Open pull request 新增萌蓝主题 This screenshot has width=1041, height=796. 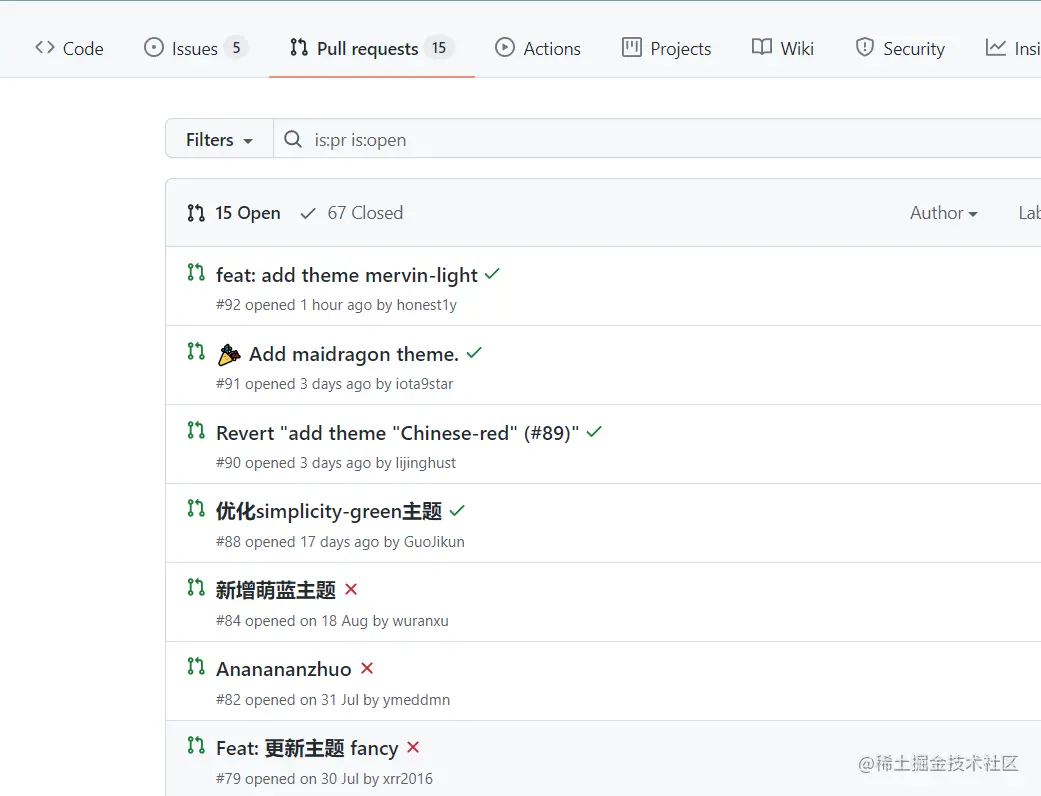(276, 590)
